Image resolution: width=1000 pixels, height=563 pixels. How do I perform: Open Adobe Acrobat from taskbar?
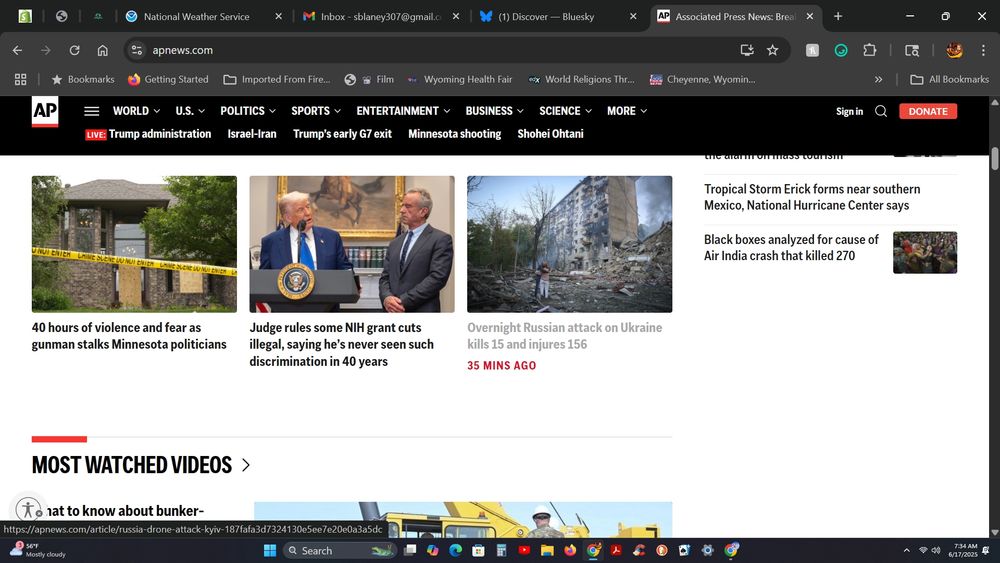[616, 550]
